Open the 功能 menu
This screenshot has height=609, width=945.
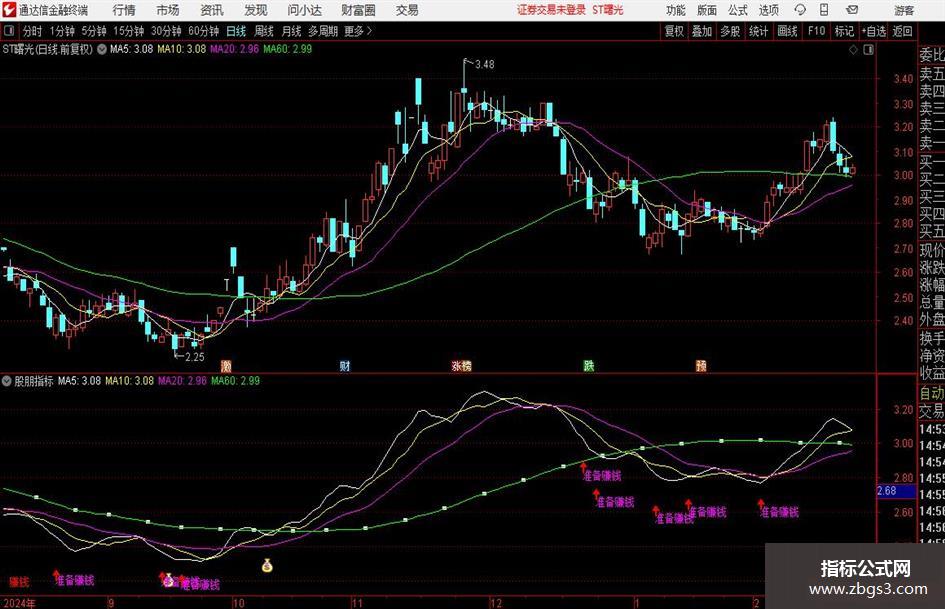pyautogui.click(x=676, y=10)
